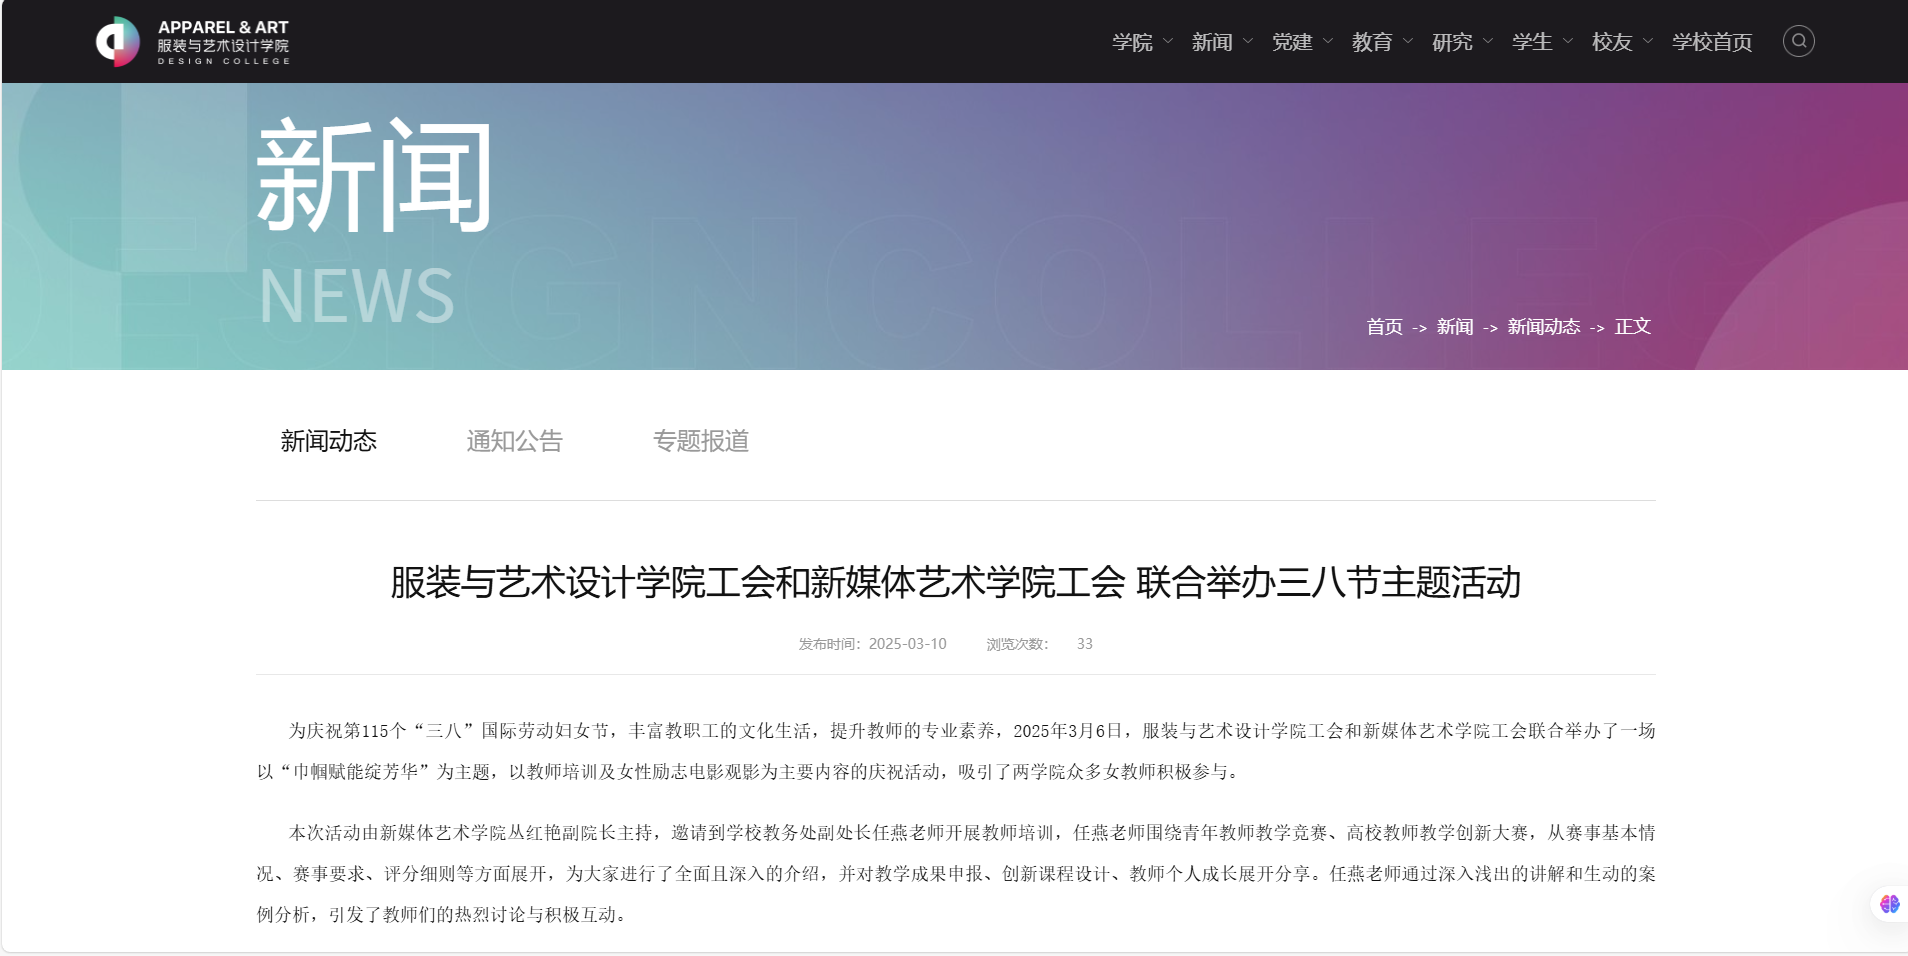
Task: Click the paragraph starting 本次活动由新媒体艺术学院
Action: (955, 873)
